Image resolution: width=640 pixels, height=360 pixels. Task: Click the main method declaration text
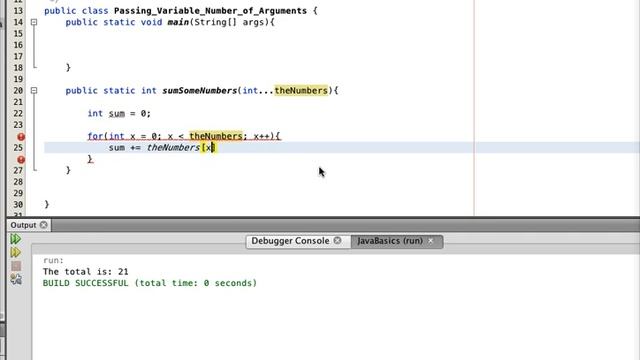(x=170, y=22)
